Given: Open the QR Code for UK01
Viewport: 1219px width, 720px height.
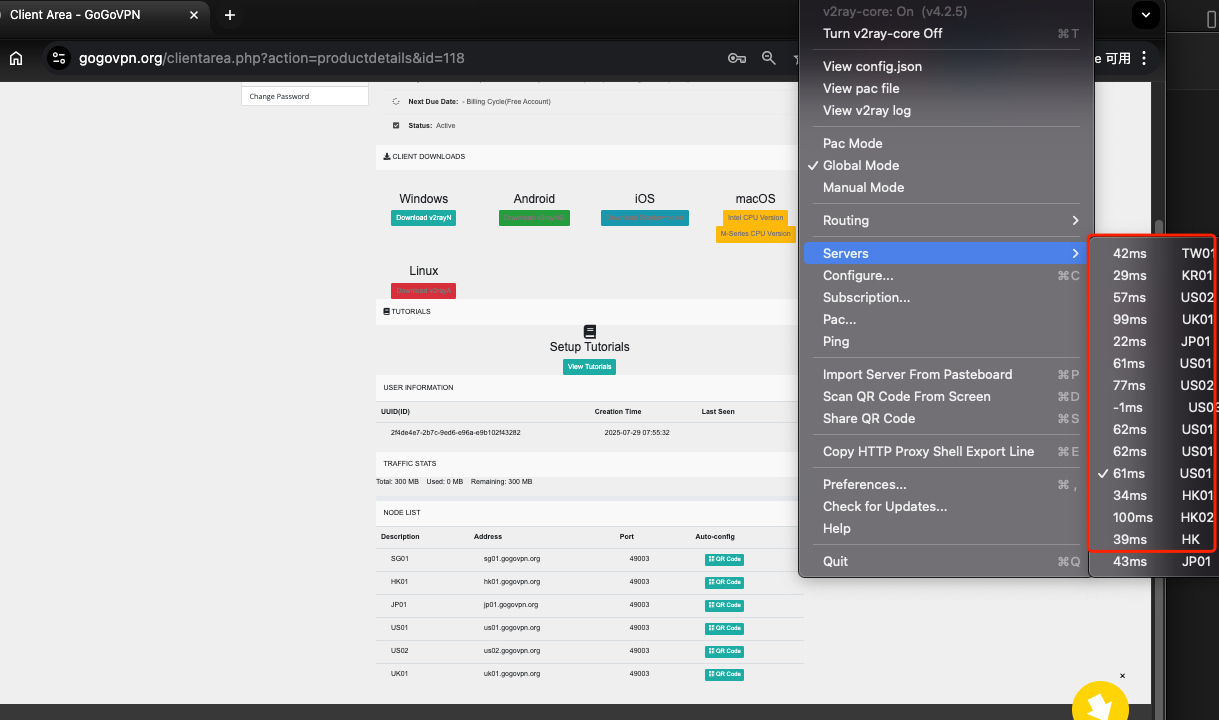Looking at the screenshot, I should [x=724, y=674].
